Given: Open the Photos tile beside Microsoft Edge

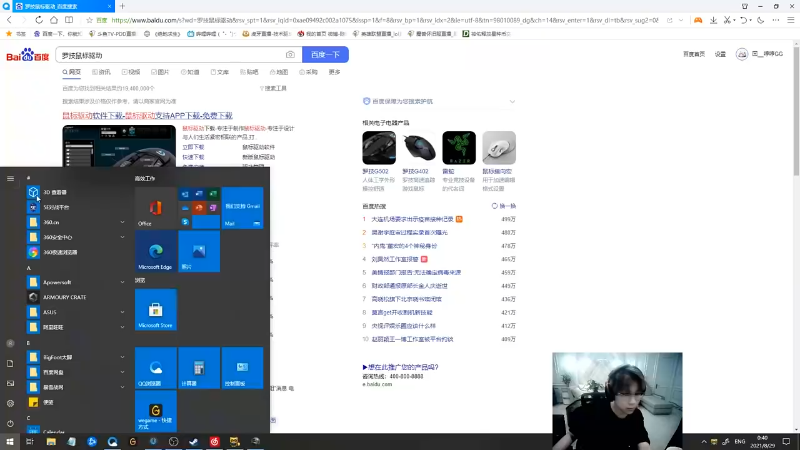Looking at the screenshot, I should point(199,251).
